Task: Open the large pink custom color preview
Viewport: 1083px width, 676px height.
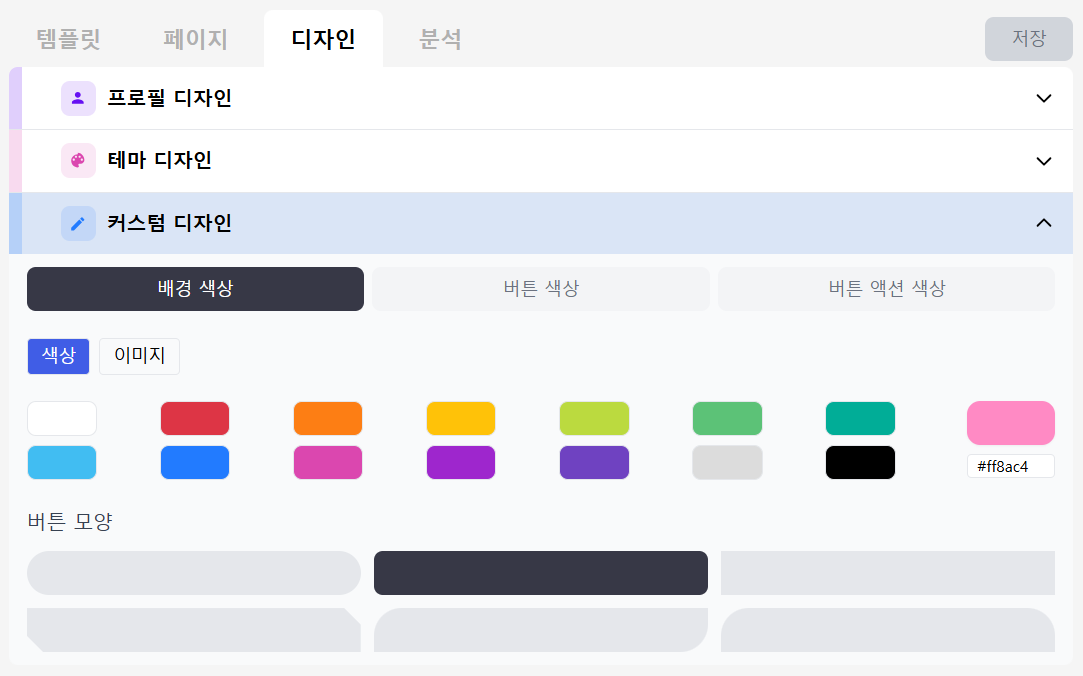Action: coord(1010,423)
